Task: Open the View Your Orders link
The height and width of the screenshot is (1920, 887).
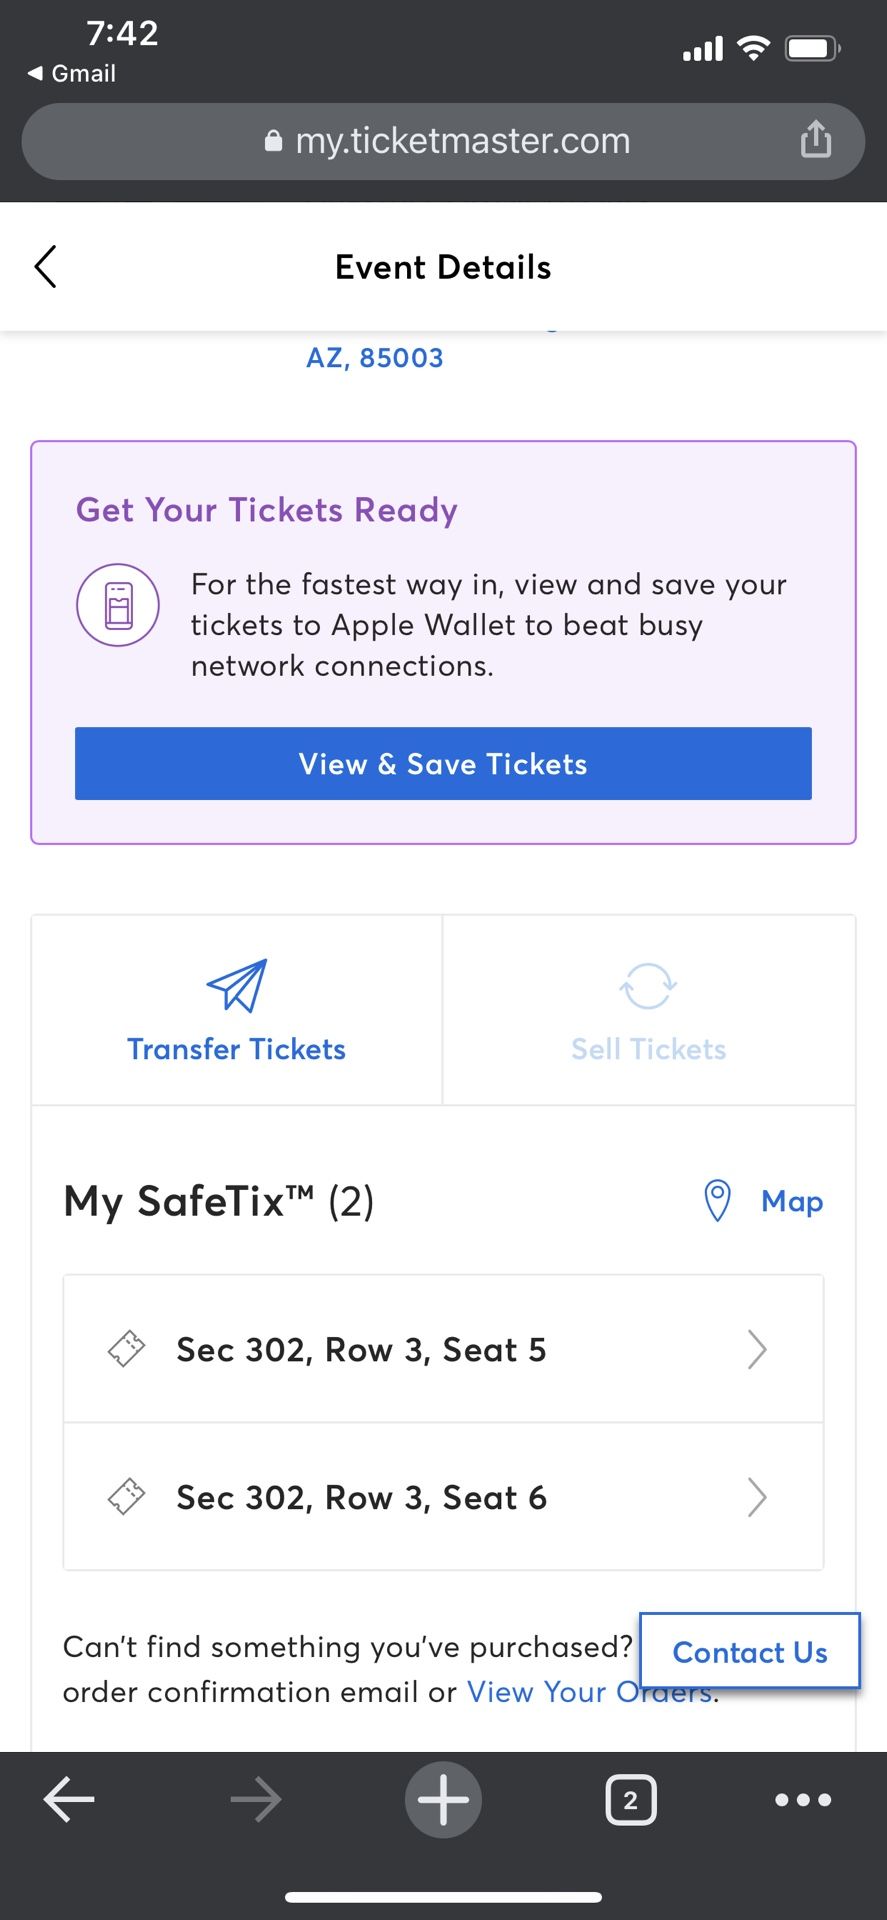Action: click(588, 1691)
